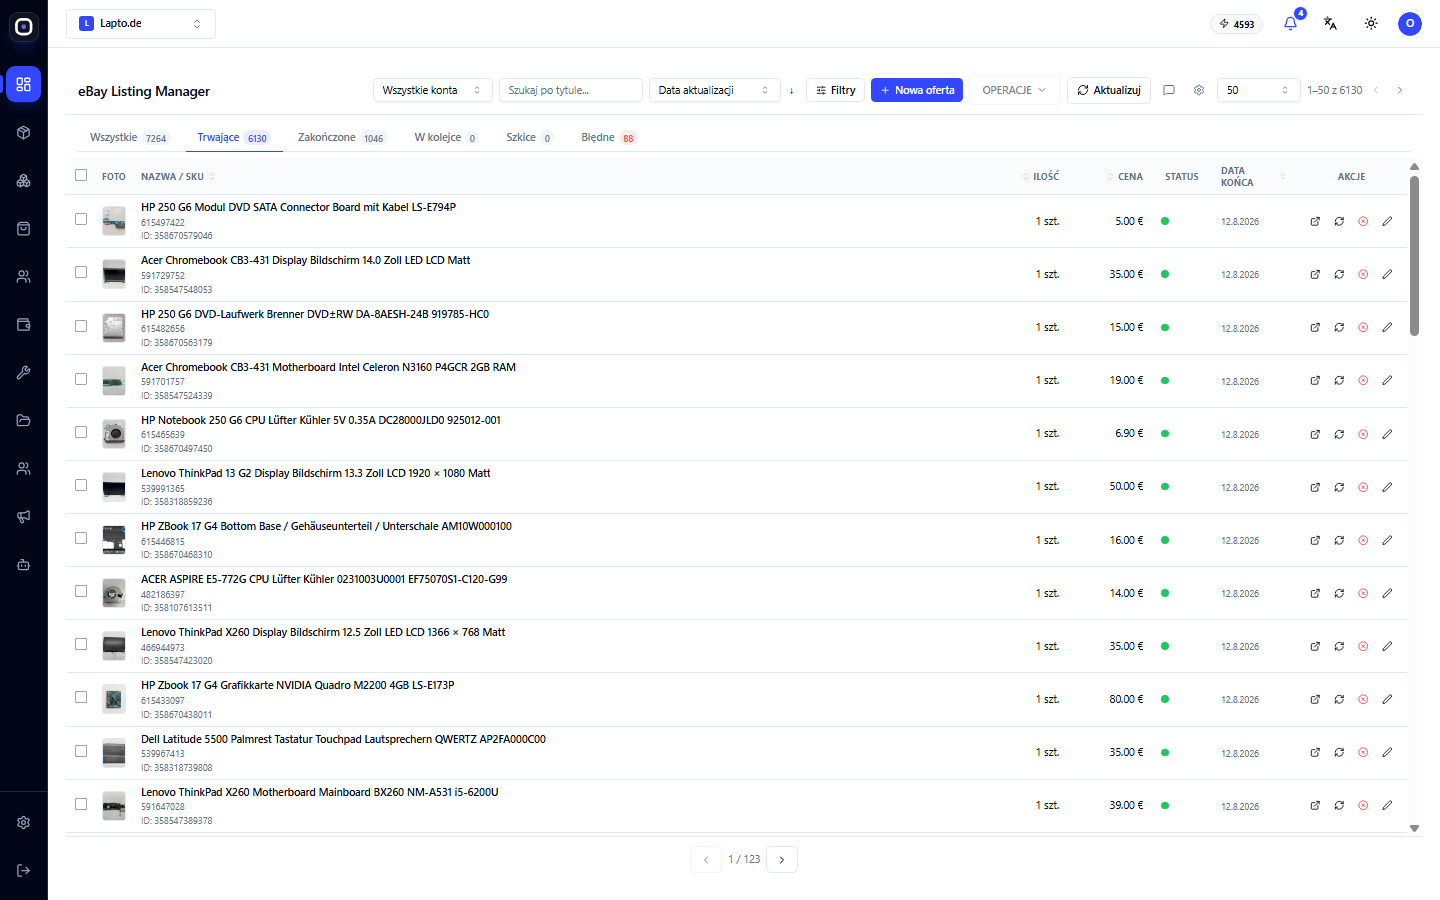Expand the OPERACJE dropdown

pos(1014,91)
